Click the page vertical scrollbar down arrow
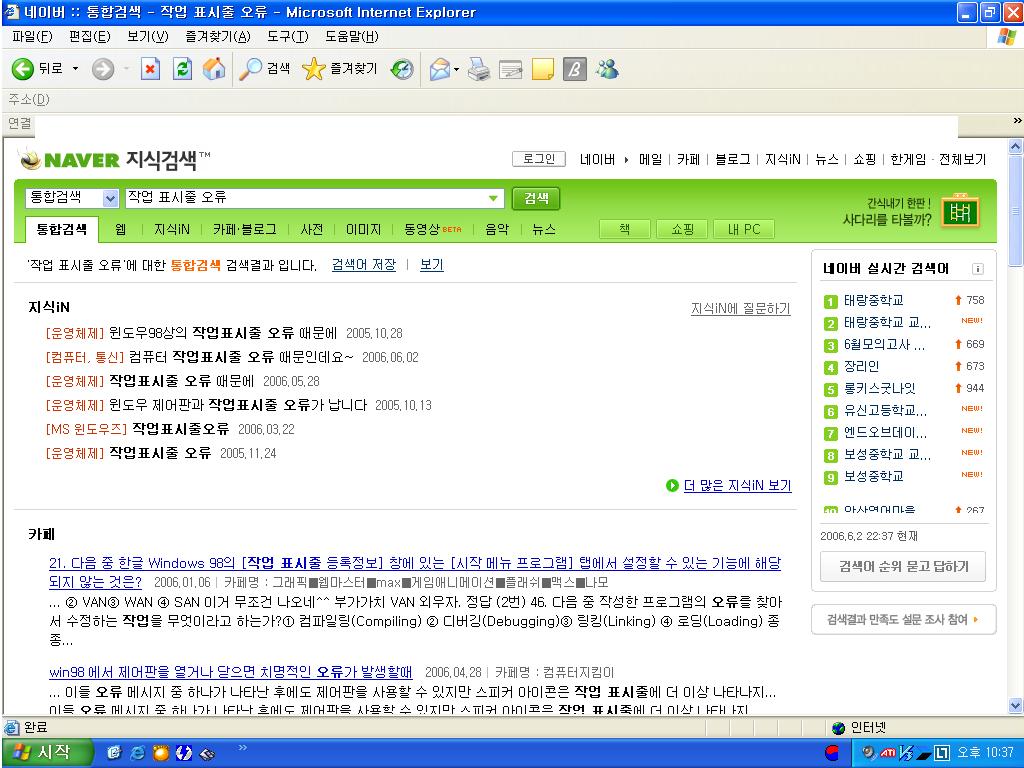 click(x=1015, y=706)
